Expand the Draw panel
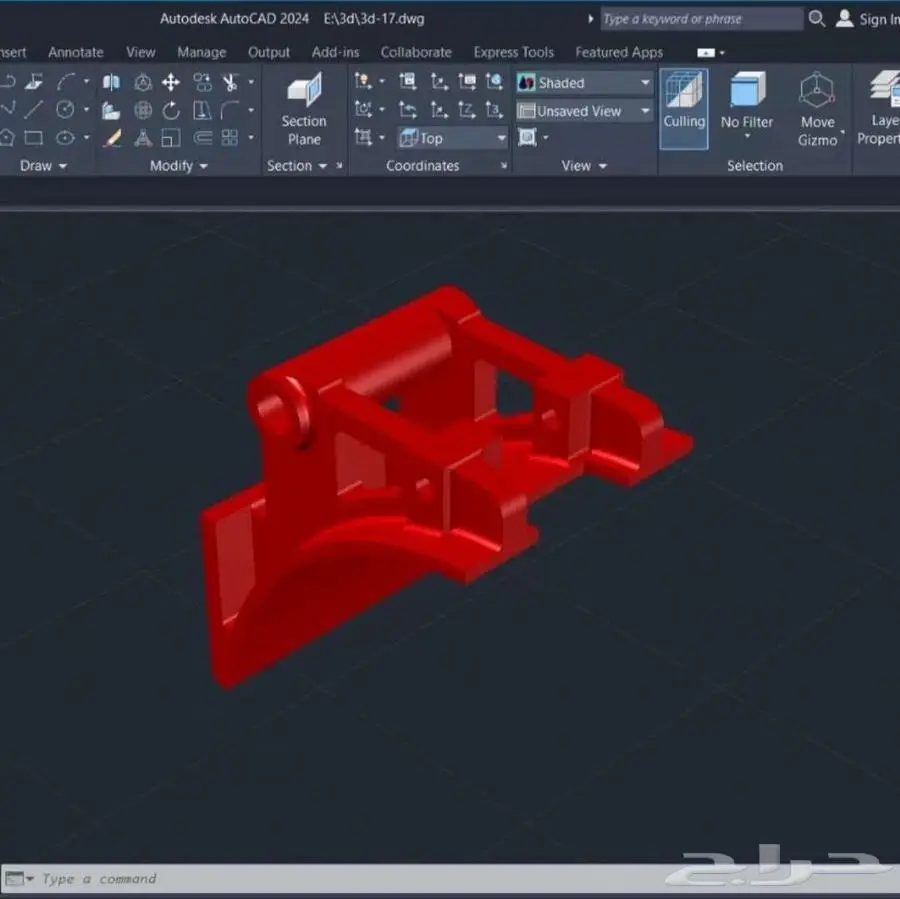Image resolution: width=900 pixels, height=899 pixels. pyautogui.click(x=43, y=166)
